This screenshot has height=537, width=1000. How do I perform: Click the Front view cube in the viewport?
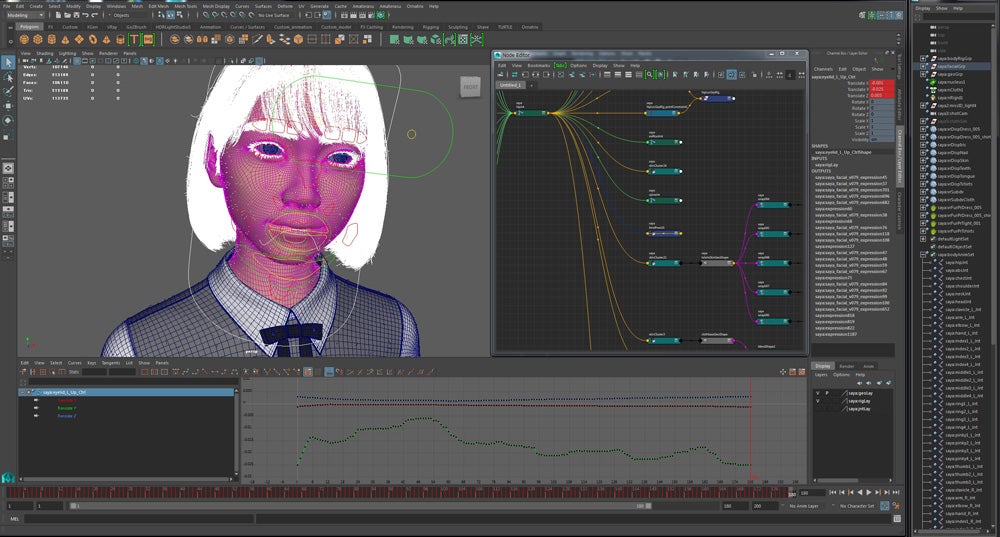pyautogui.click(x=470, y=87)
